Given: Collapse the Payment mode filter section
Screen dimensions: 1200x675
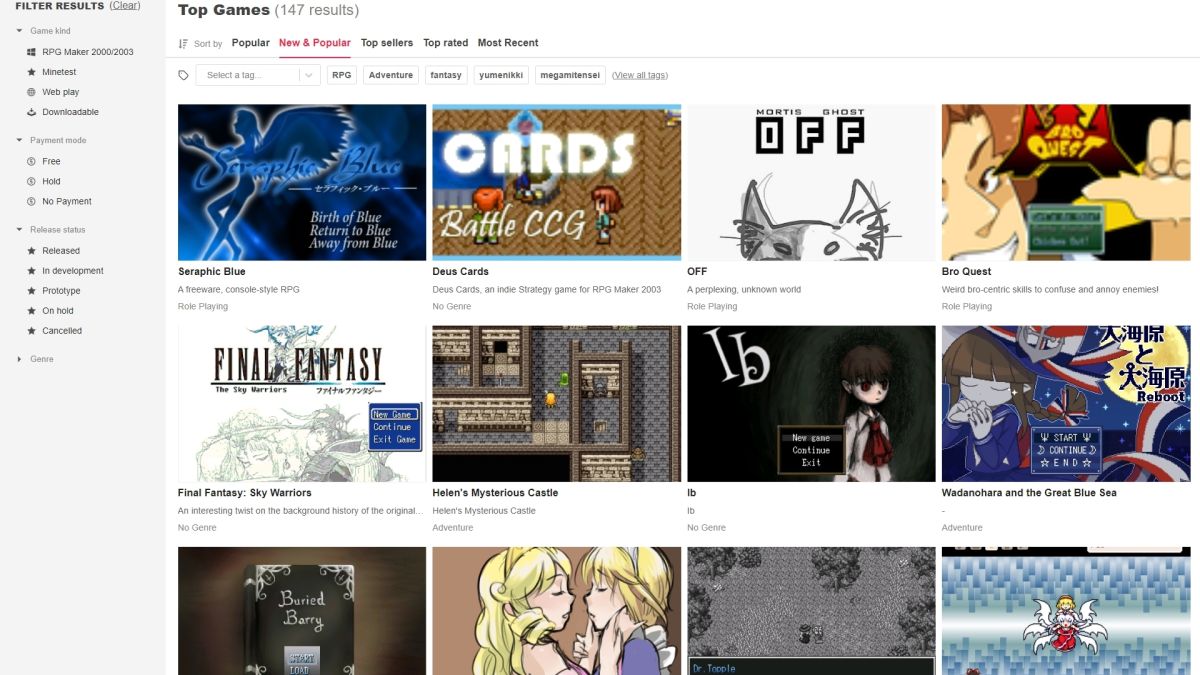Looking at the screenshot, I should [57, 141].
